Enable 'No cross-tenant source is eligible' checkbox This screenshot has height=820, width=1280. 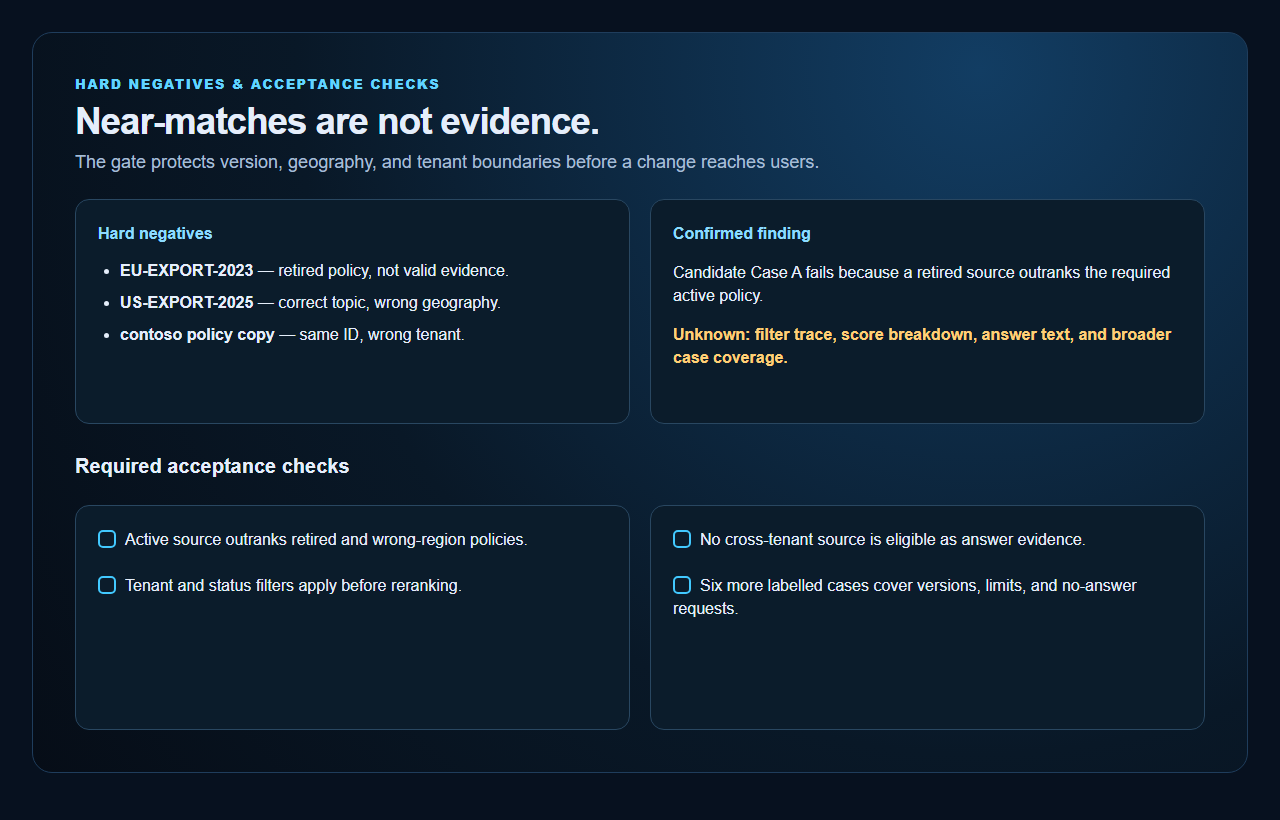click(682, 539)
